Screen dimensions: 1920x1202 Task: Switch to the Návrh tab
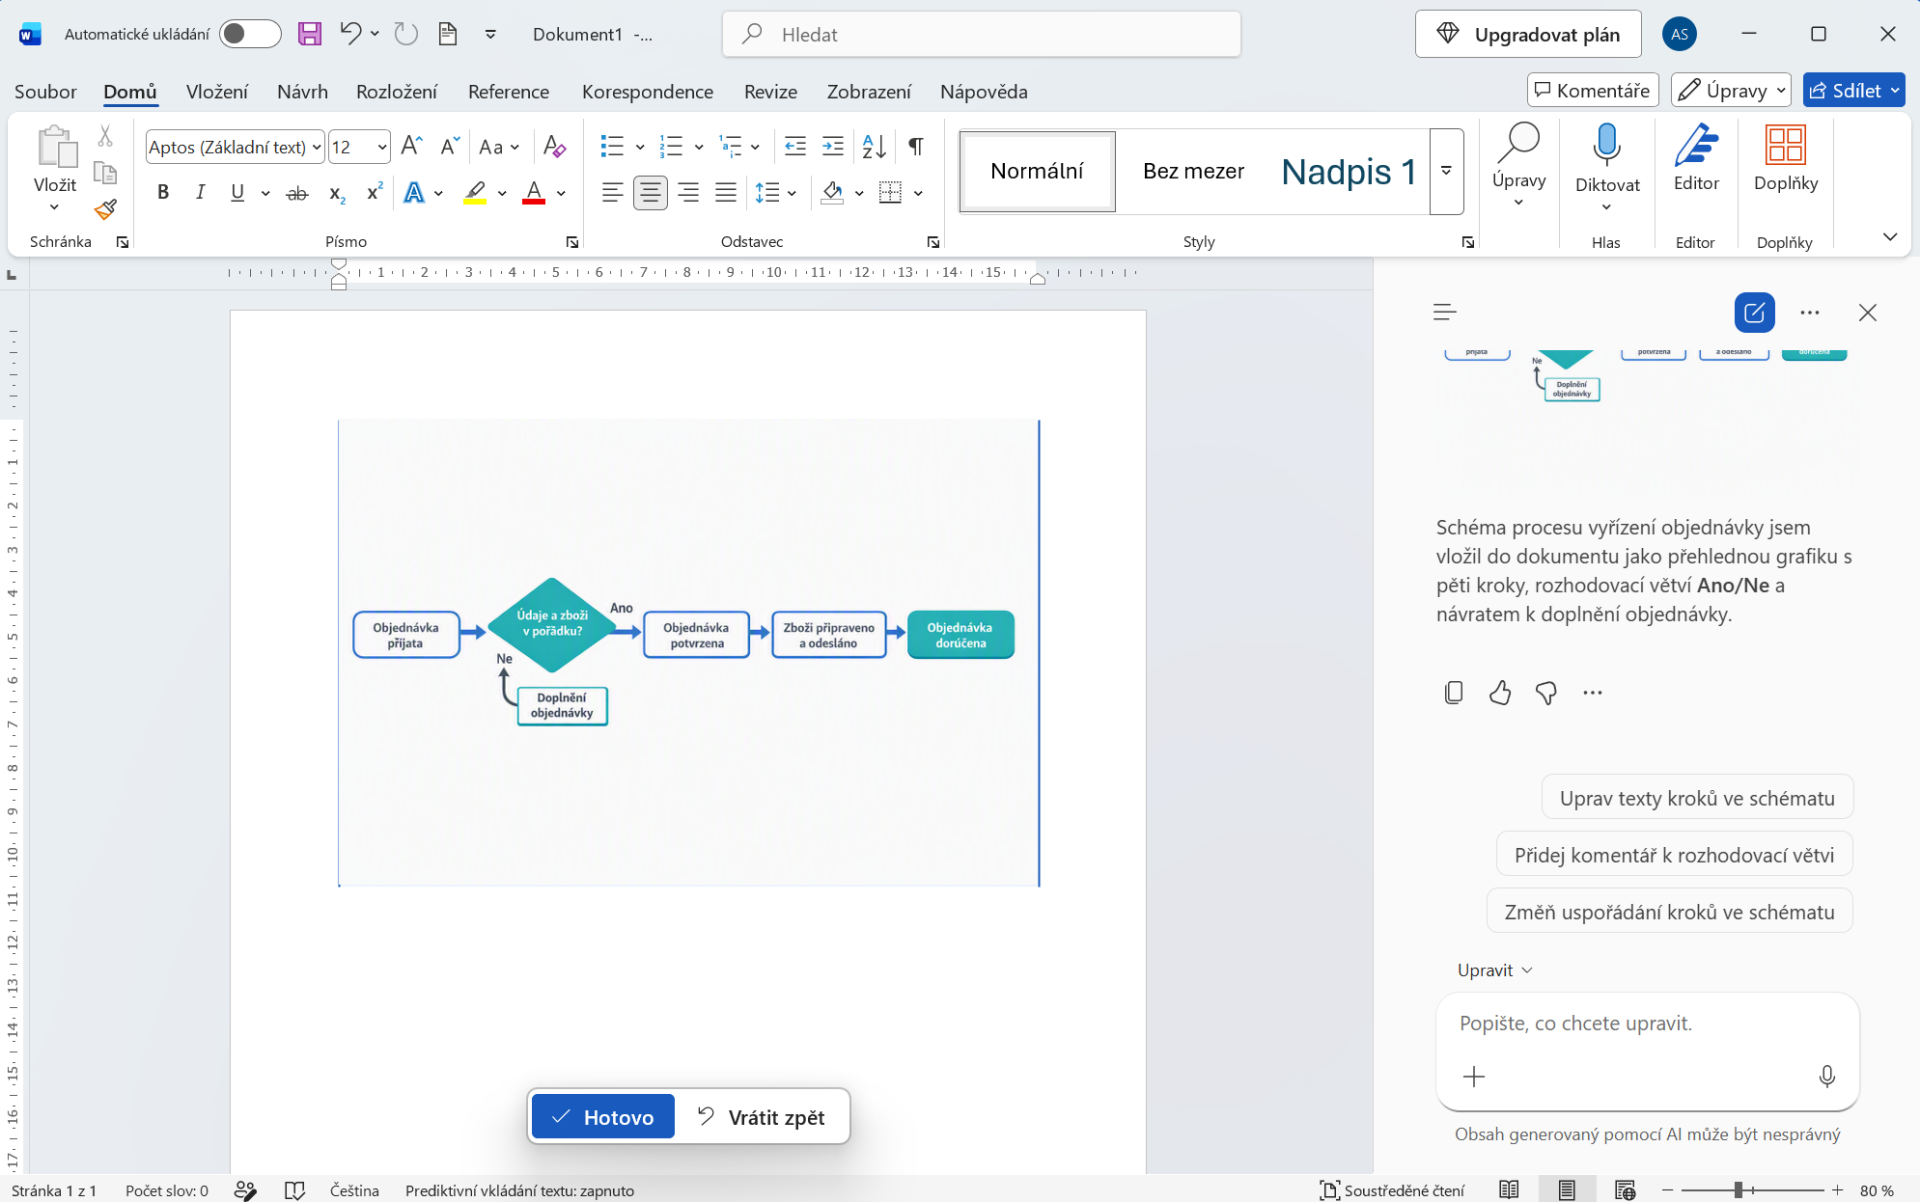[x=302, y=91]
